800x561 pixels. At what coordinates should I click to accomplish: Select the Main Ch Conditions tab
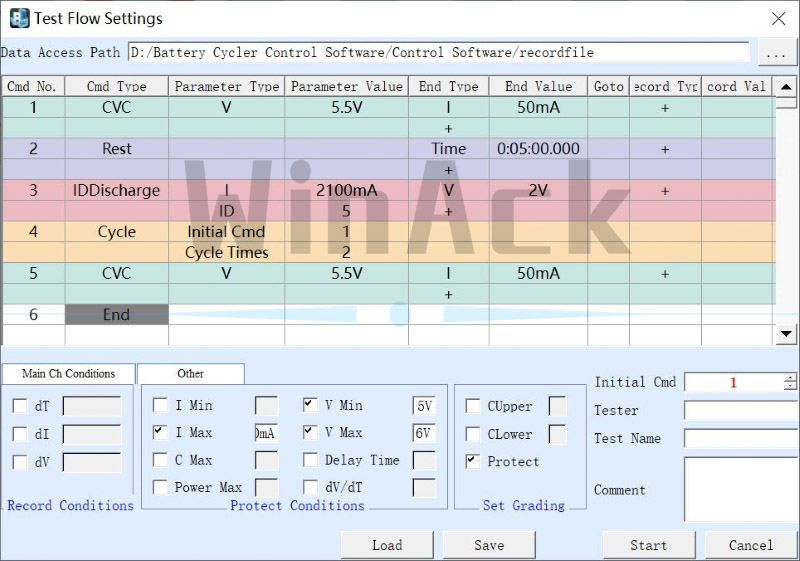point(68,374)
